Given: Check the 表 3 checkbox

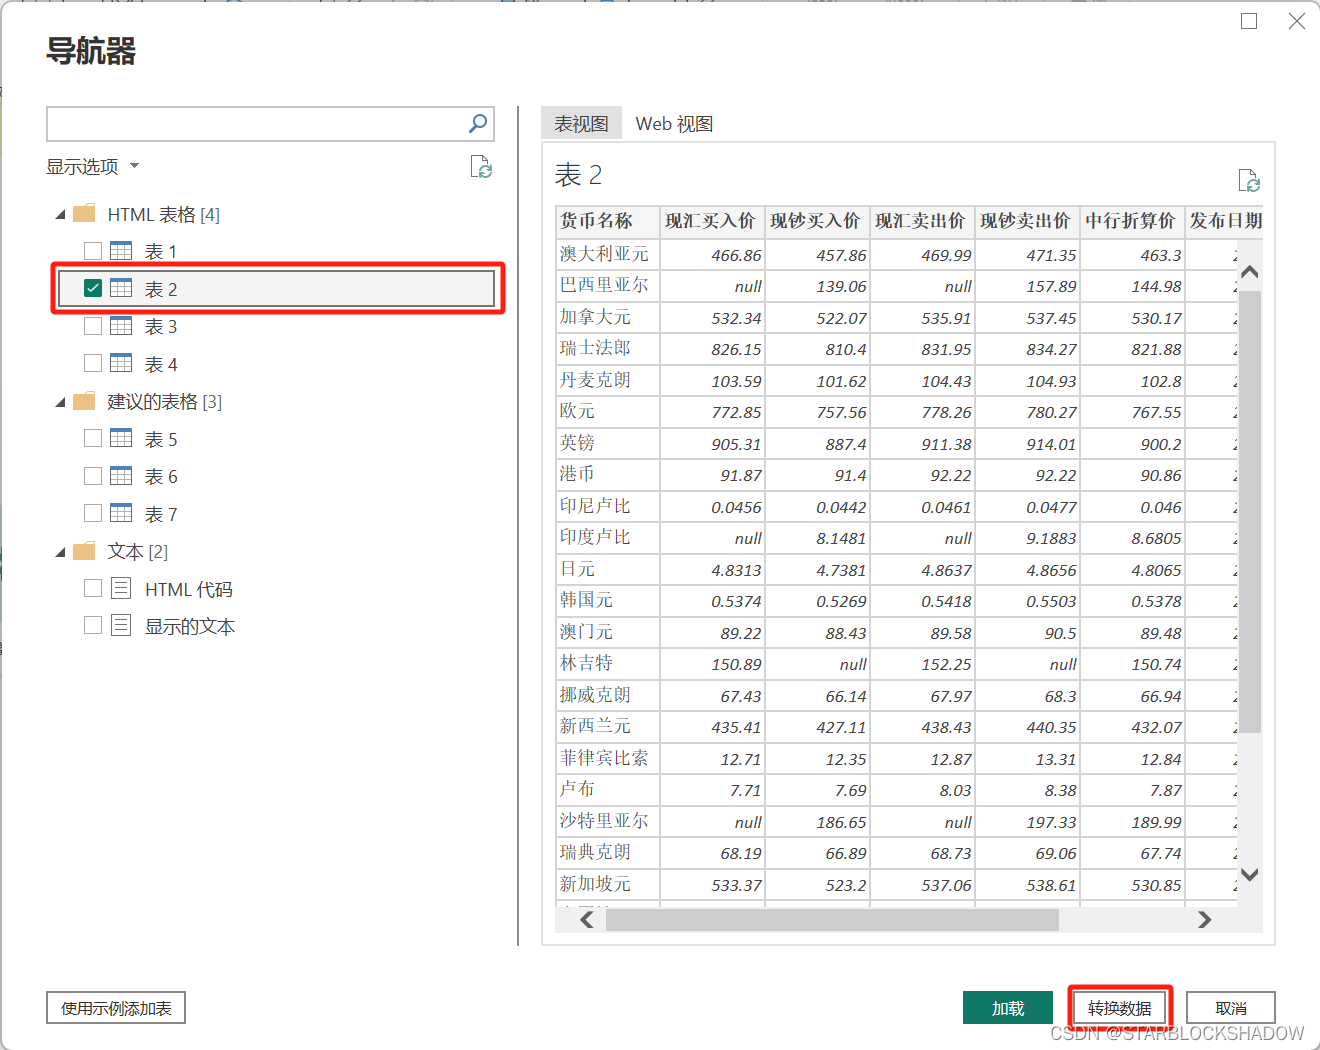Looking at the screenshot, I should pyautogui.click(x=93, y=326).
